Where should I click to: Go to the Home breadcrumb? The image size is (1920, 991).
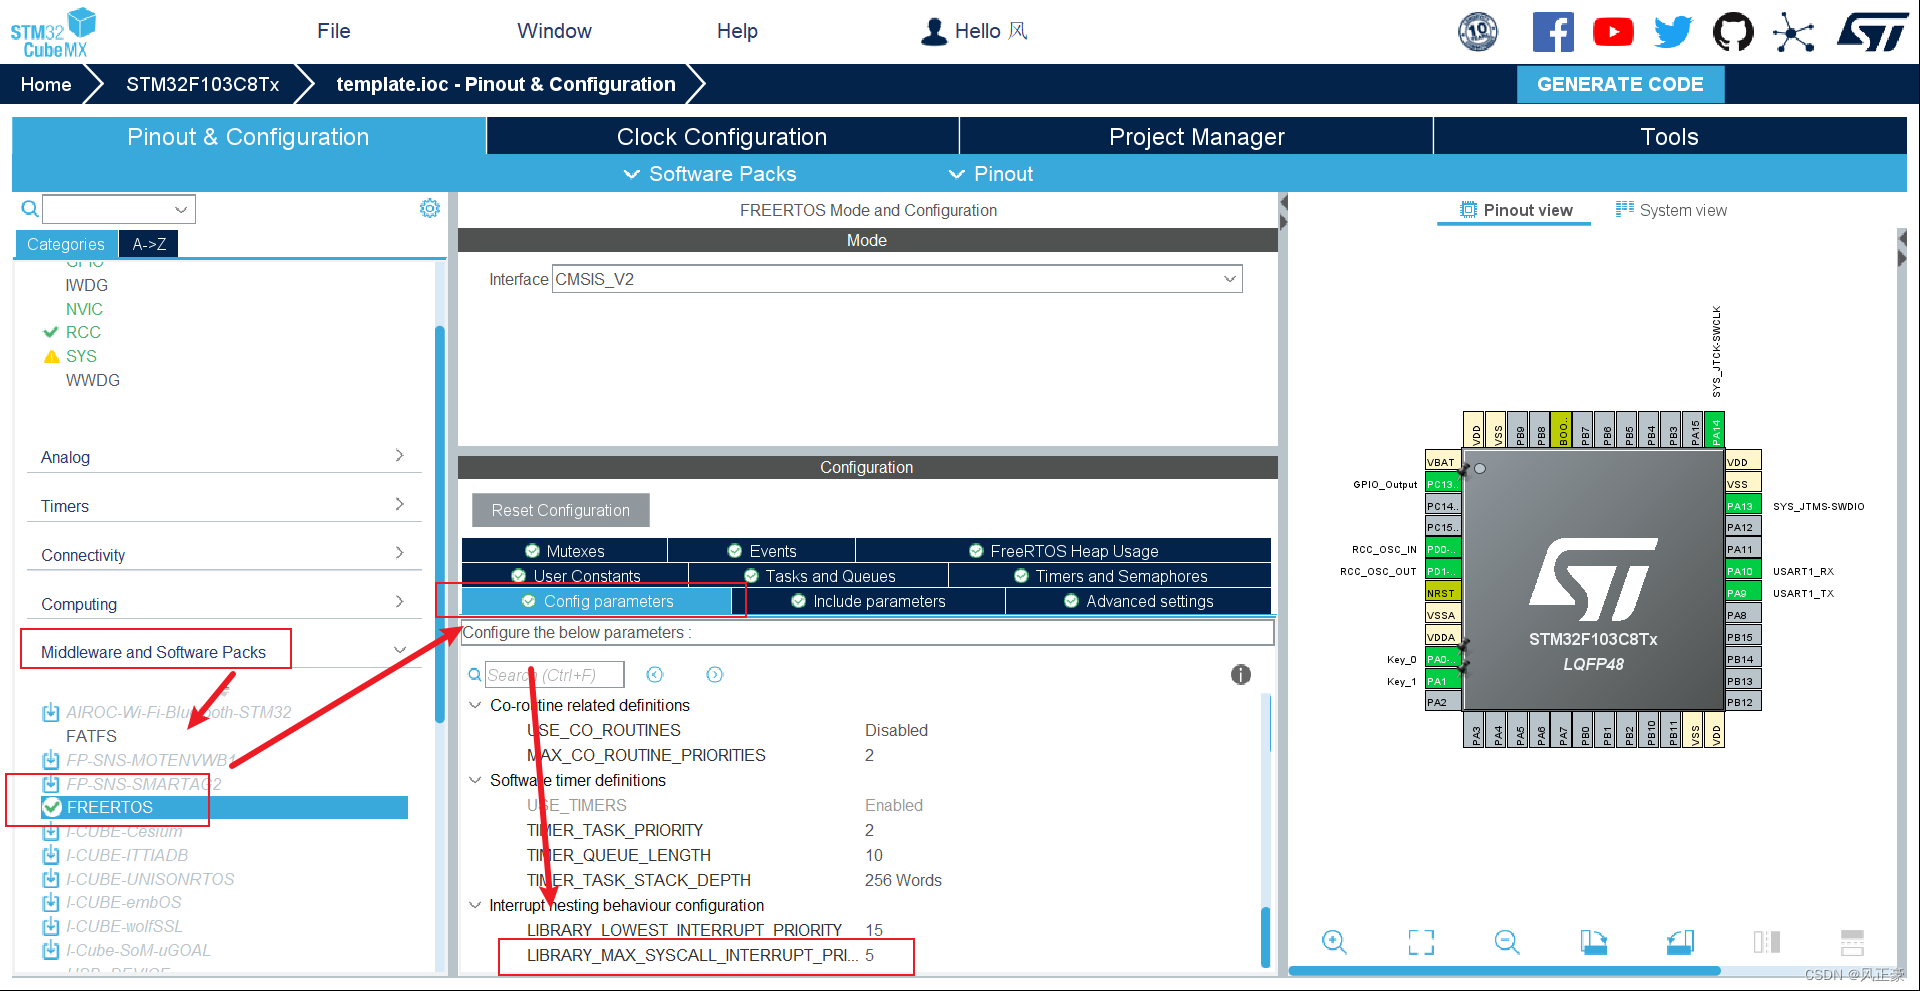46,84
